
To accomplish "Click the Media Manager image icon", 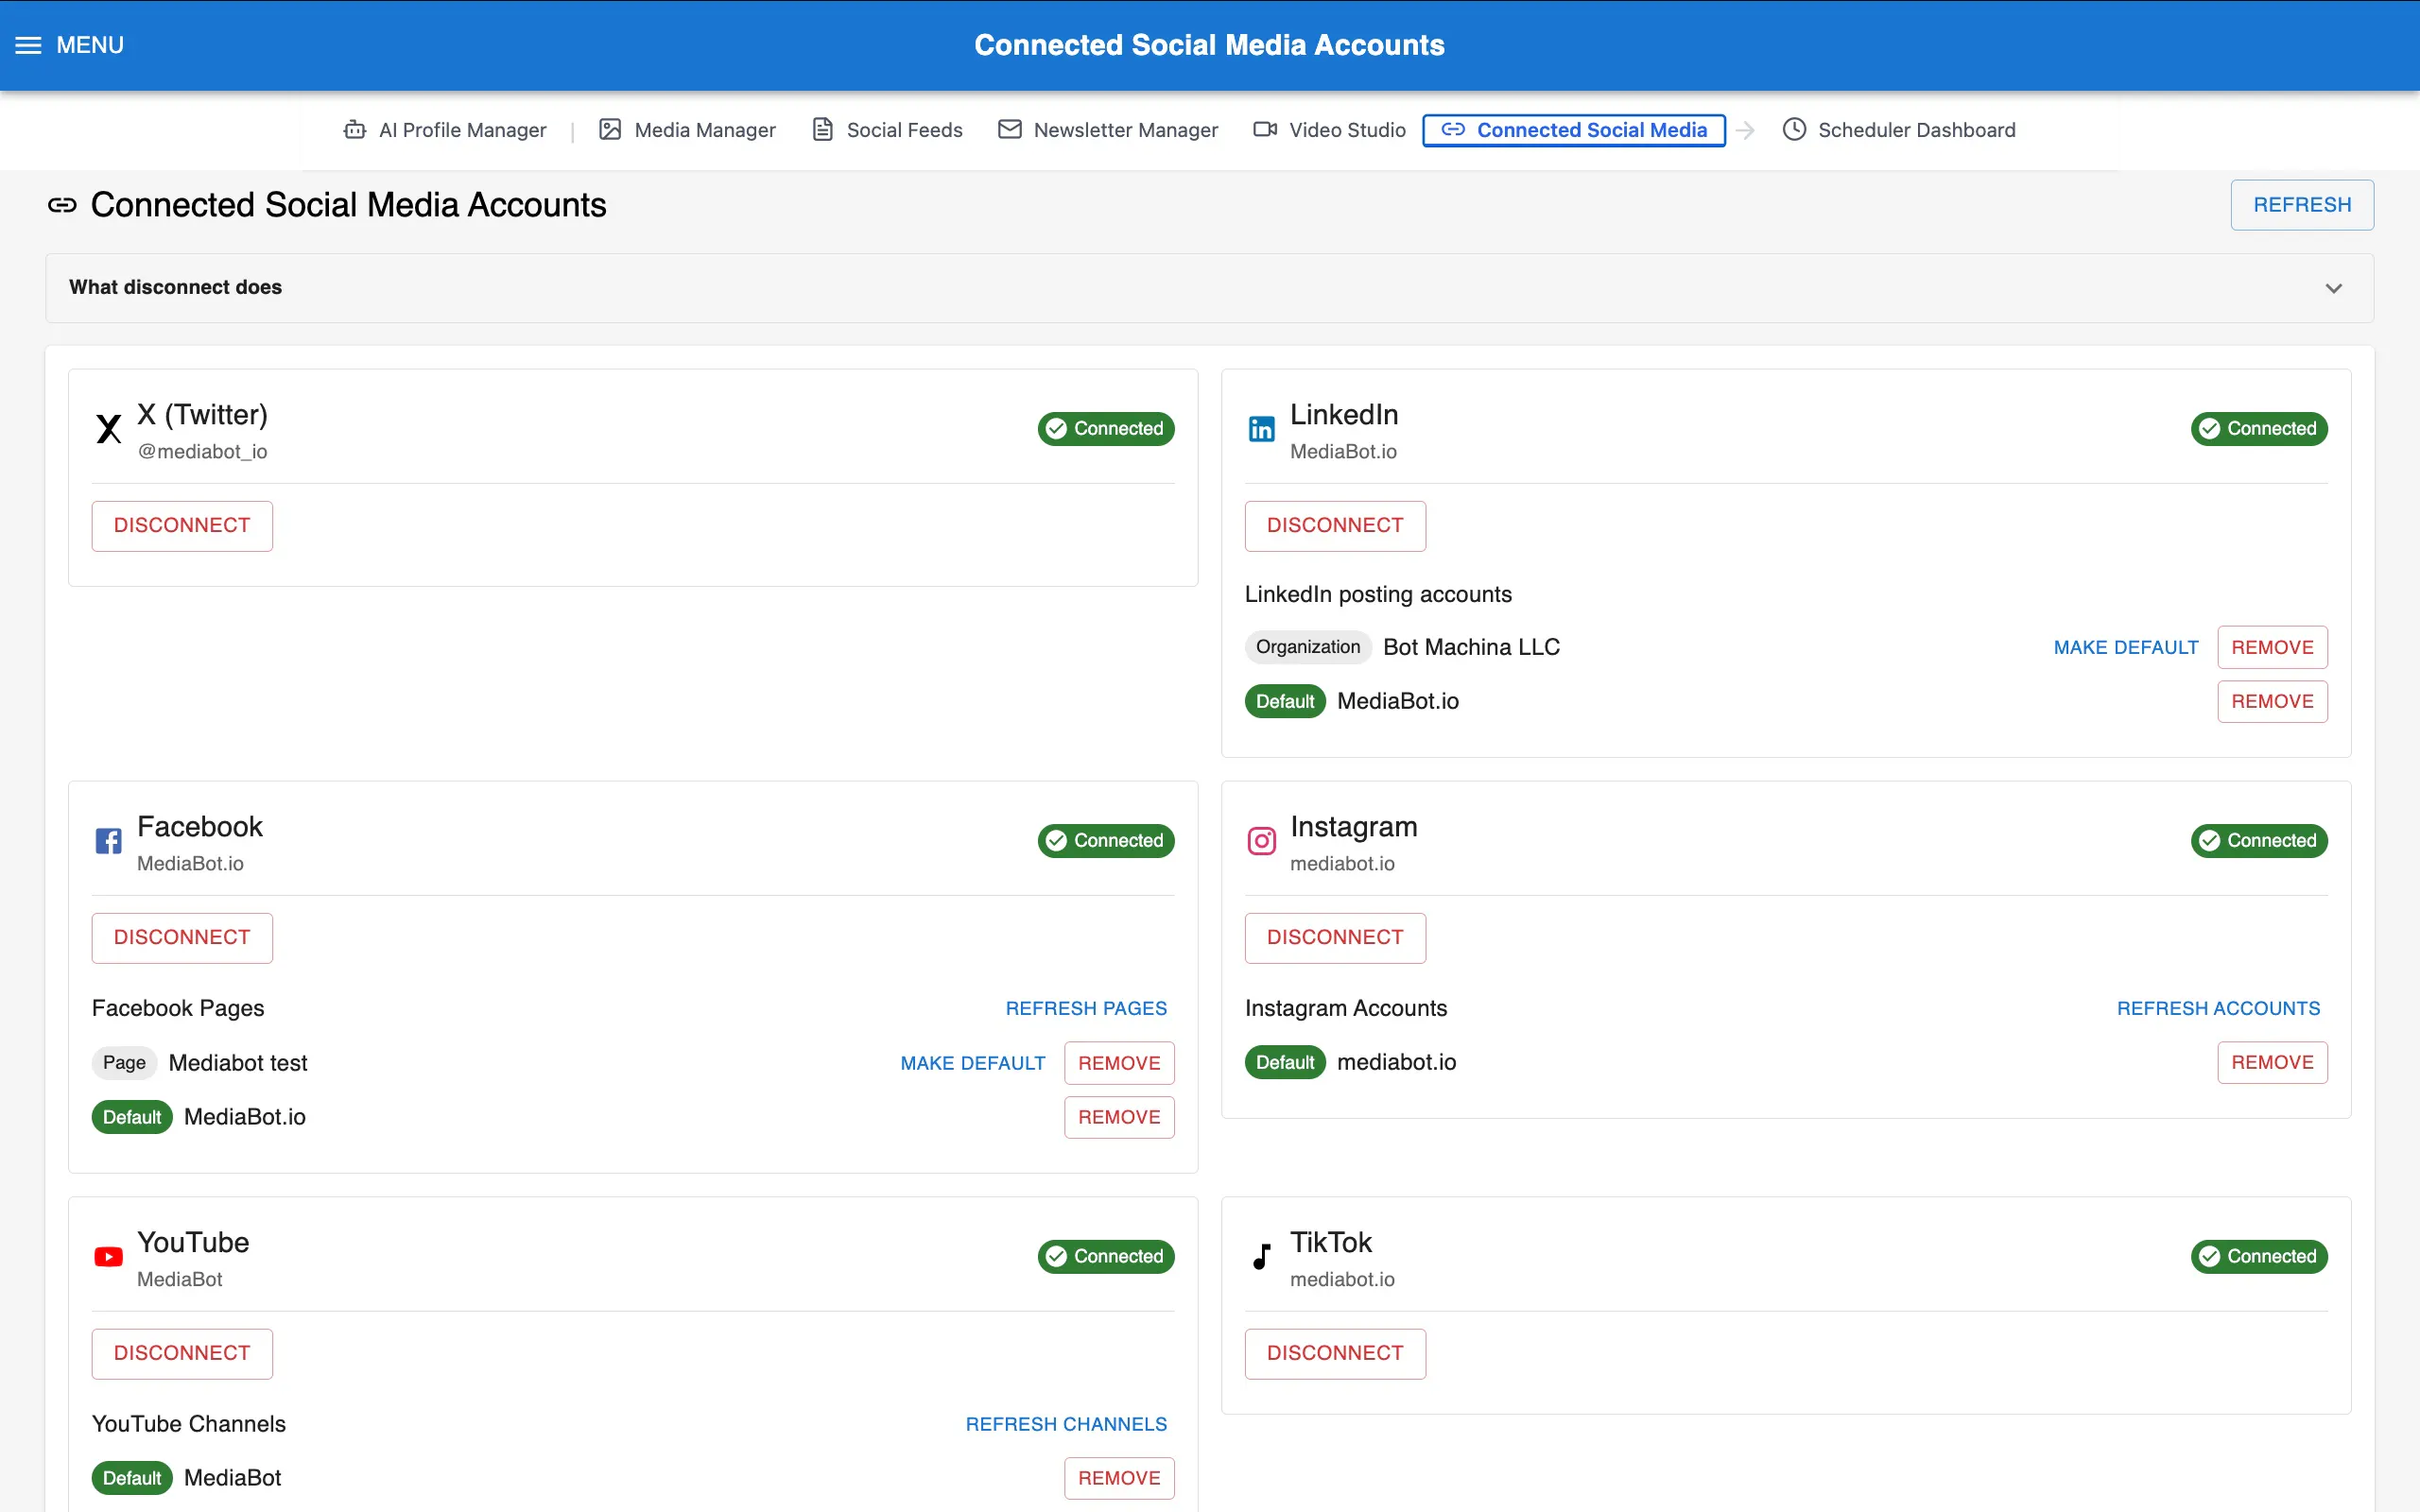I will [x=610, y=130].
